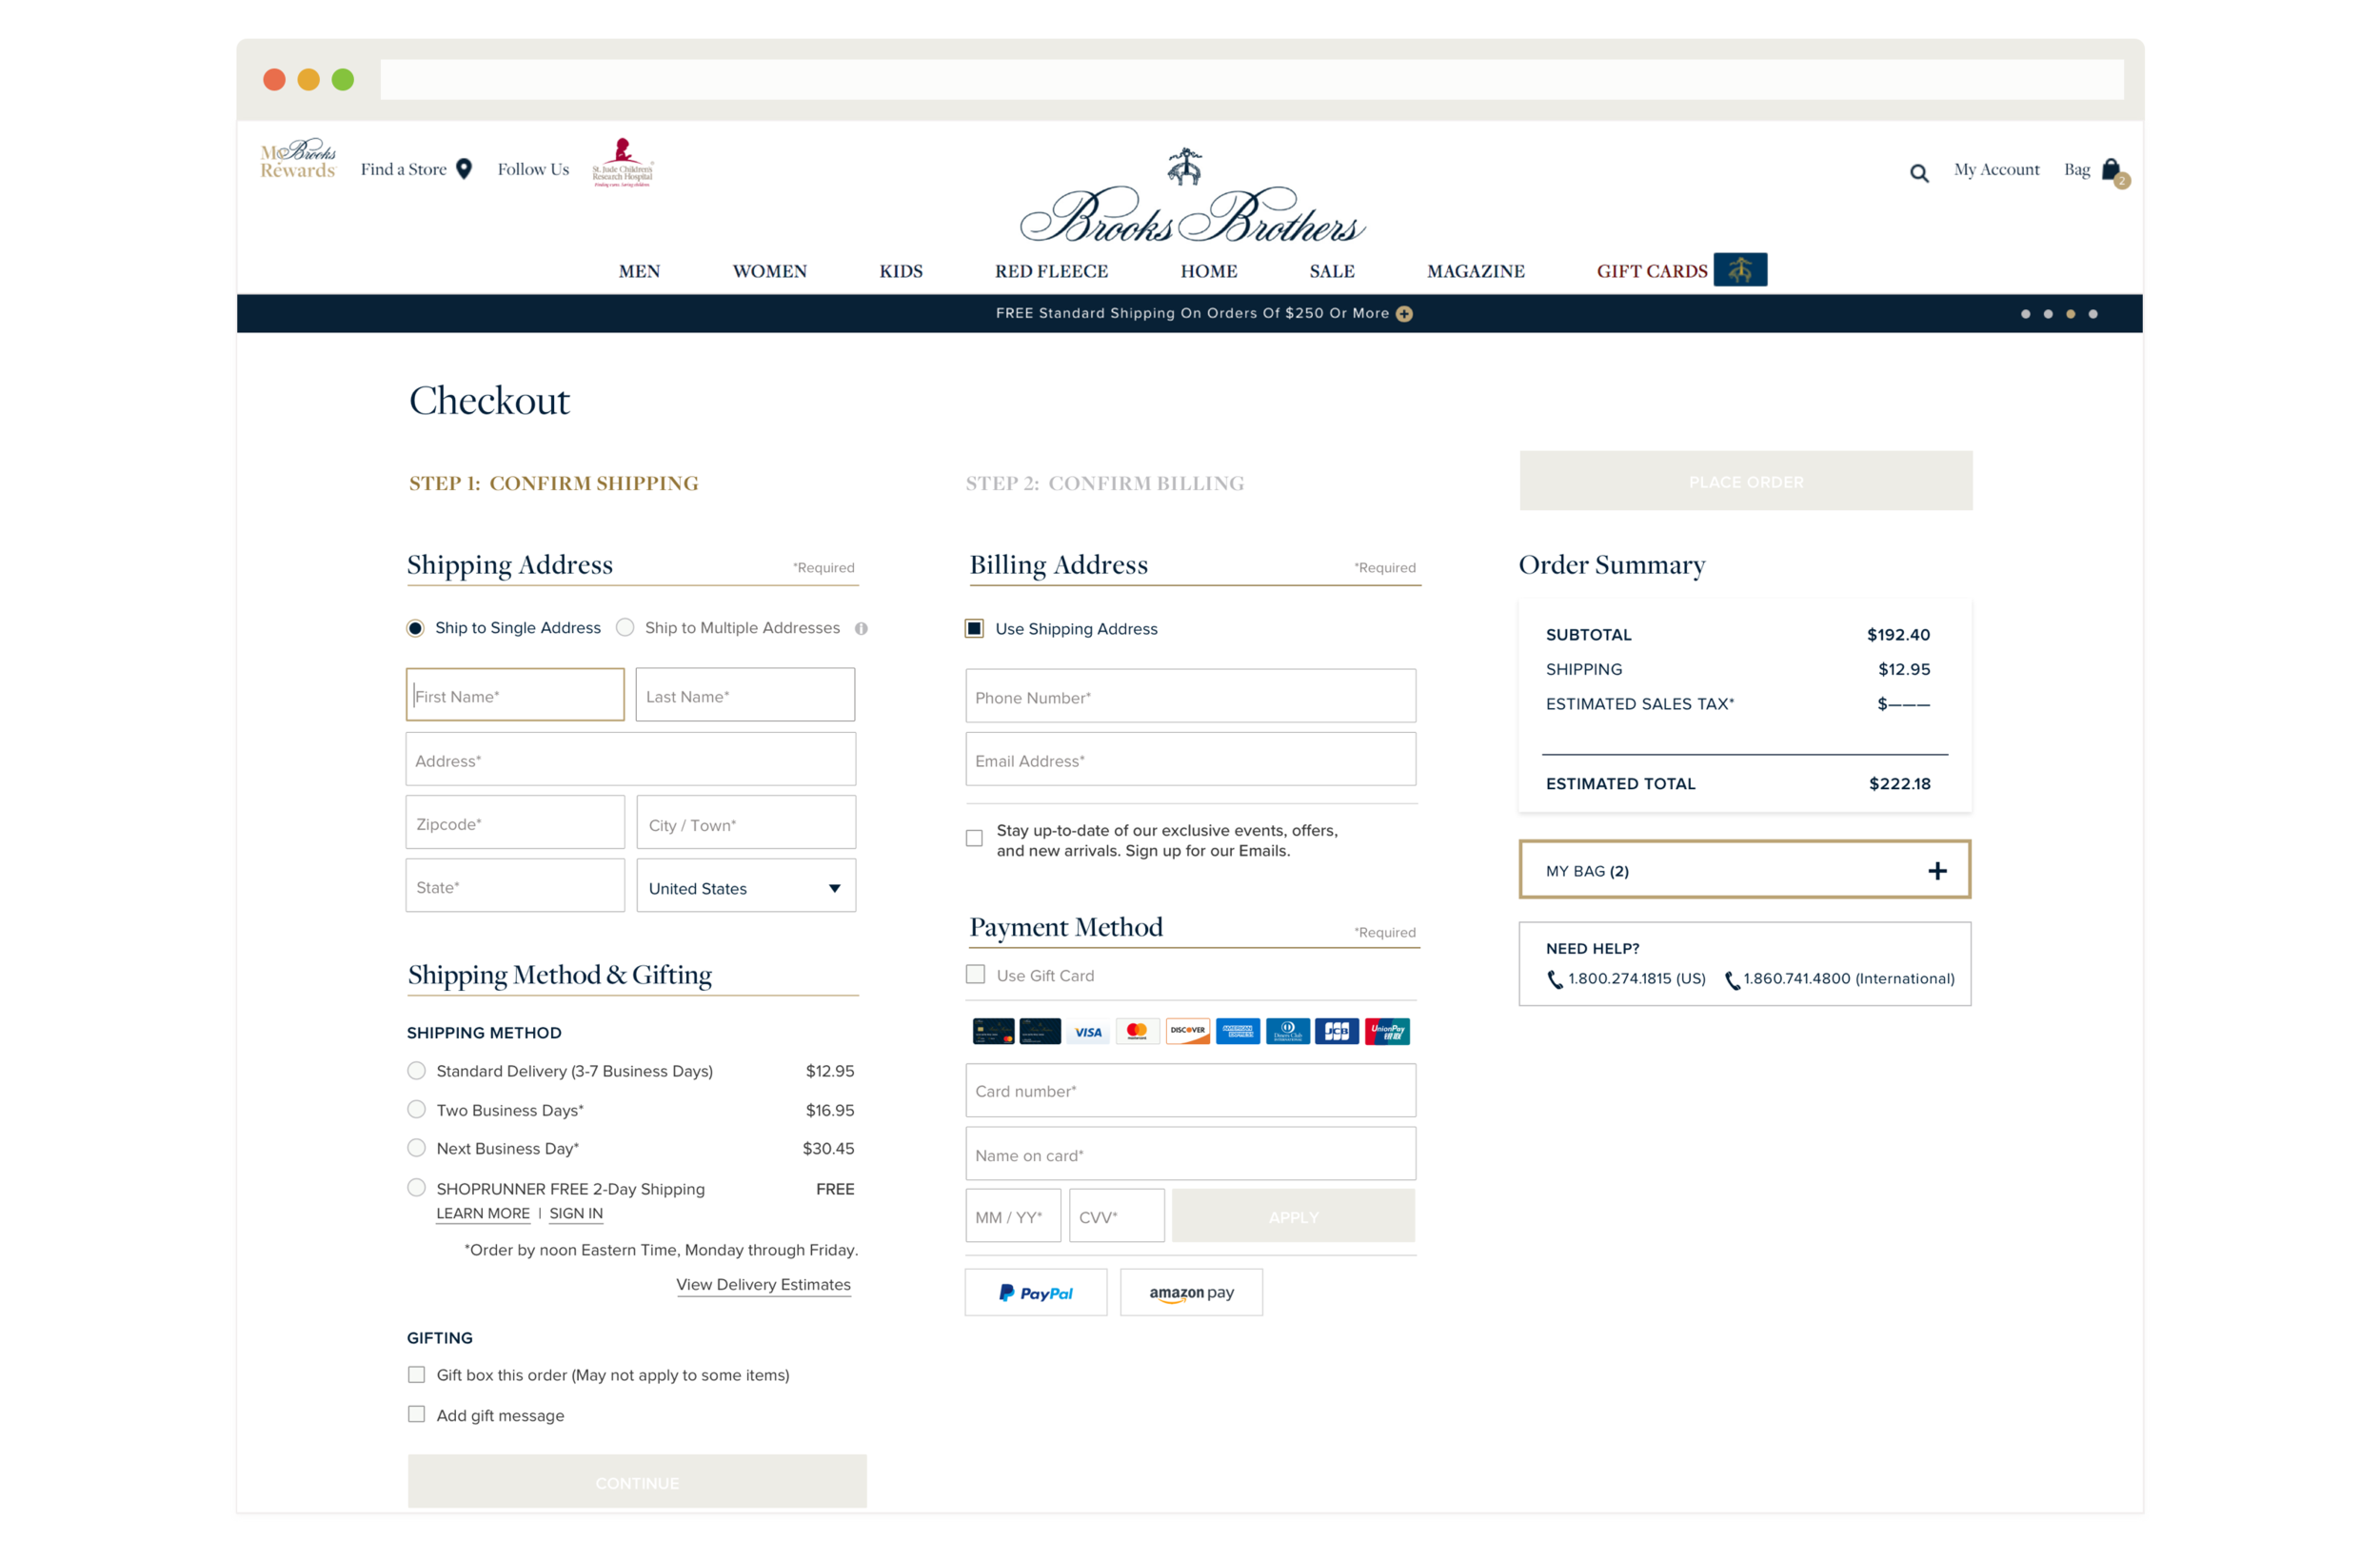Focus the First Name field
This screenshot has height=1559, width=2380.
[515, 696]
